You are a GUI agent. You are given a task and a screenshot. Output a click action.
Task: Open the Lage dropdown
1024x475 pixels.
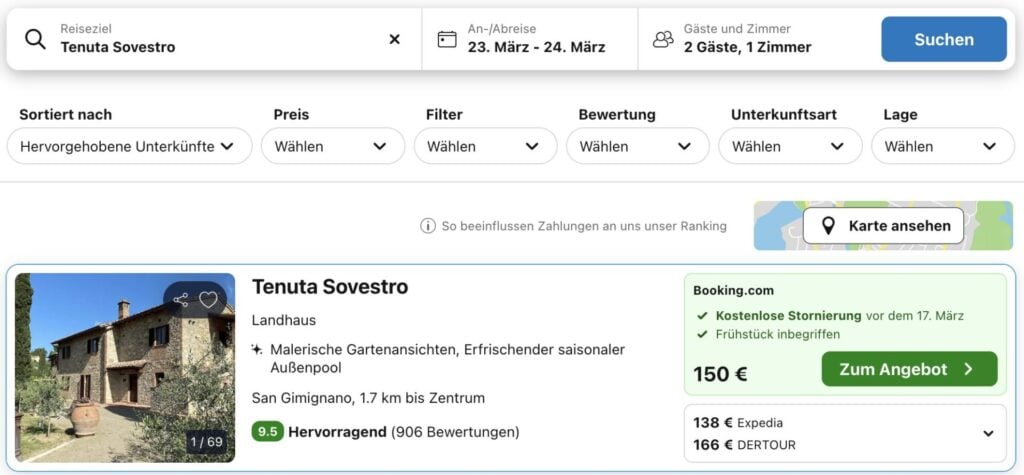pyautogui.click(x=942, y=146)
